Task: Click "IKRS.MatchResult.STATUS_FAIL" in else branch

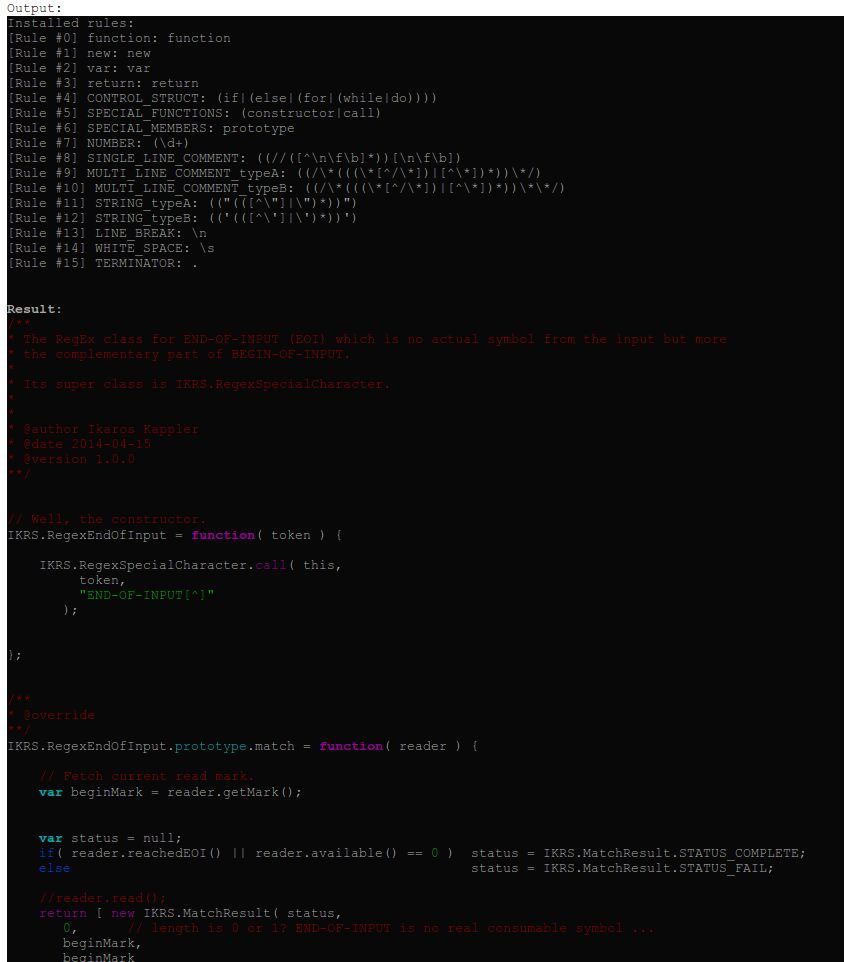Action: point(658,868)
